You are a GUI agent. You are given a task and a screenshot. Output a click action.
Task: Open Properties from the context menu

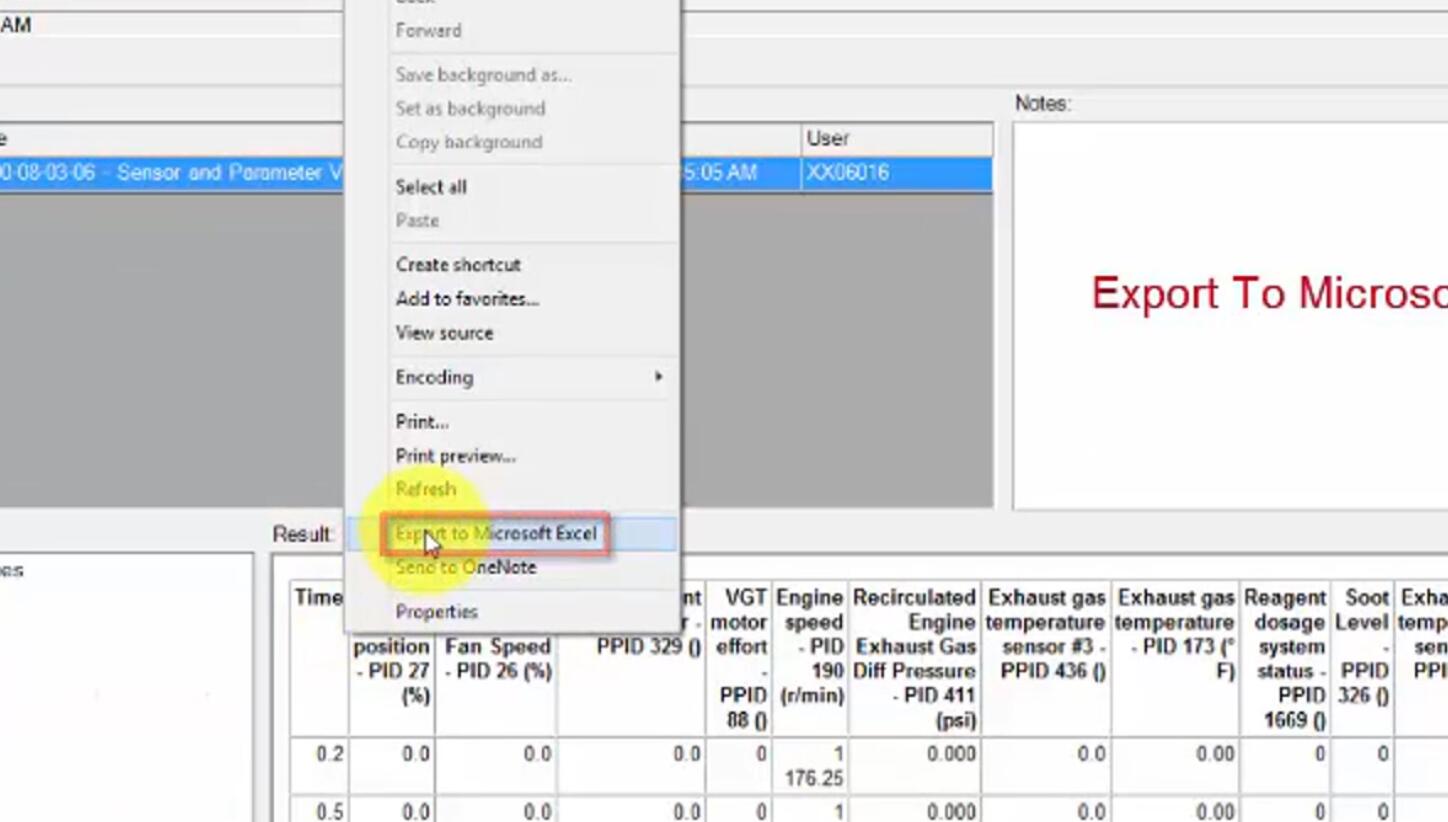pyautogui.click(x=437, y=612)
